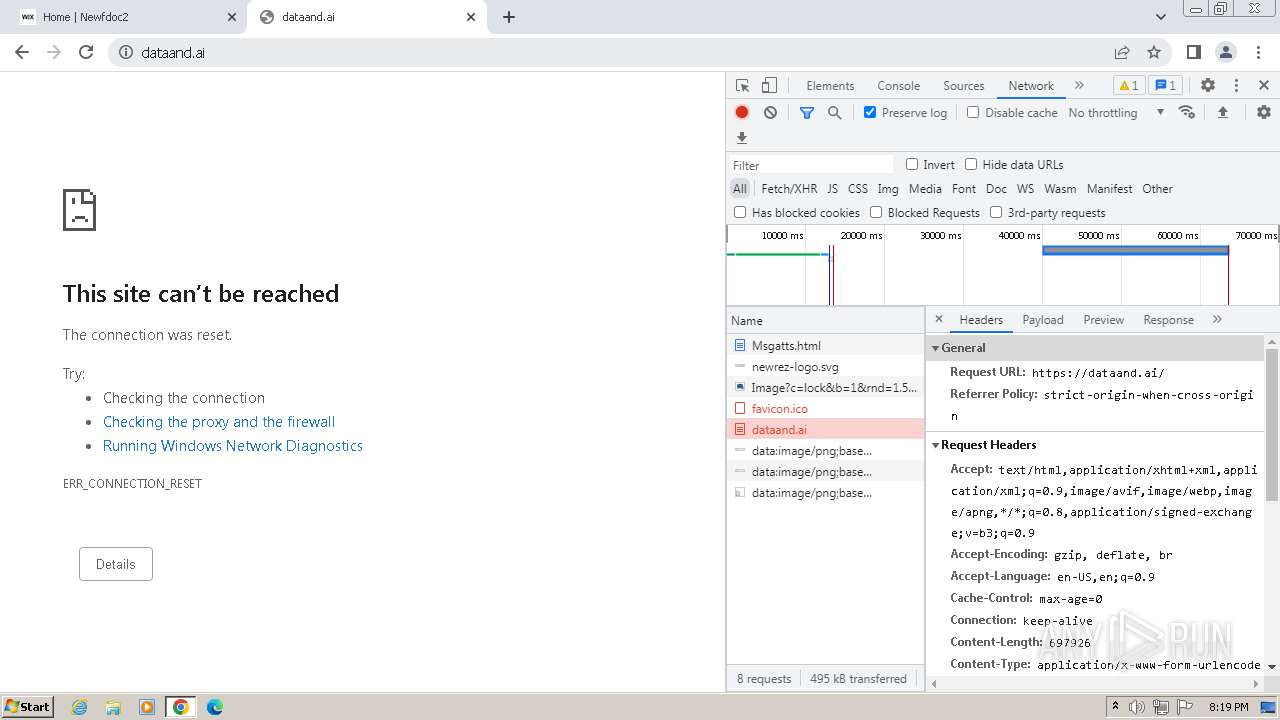Uncheck Preserve log checkbox
This screenshot has width=1280, height=720.
tap(870, 112)
